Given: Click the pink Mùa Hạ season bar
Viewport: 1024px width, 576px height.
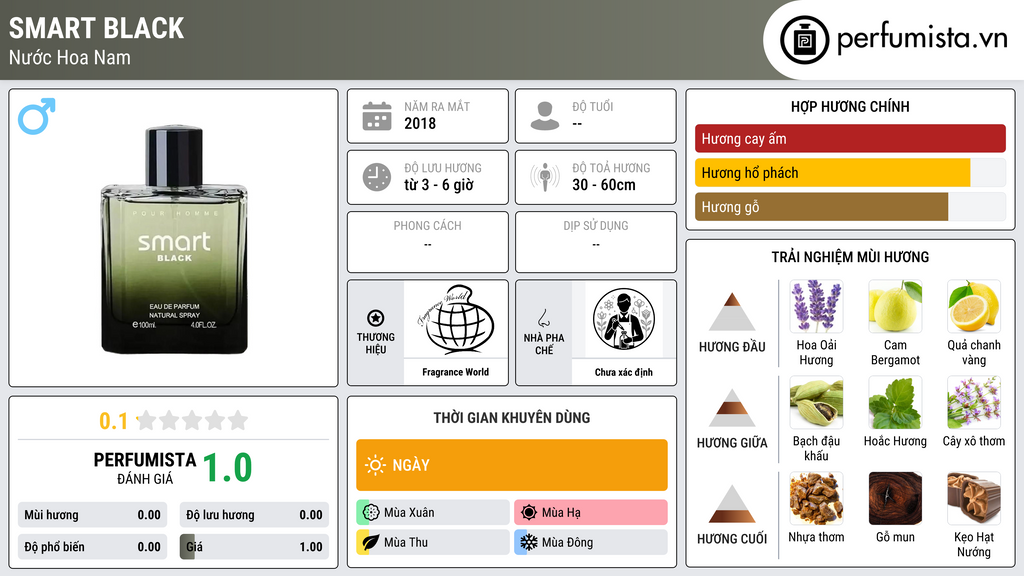Looking at the screenshot, I should tap(591, 513).
